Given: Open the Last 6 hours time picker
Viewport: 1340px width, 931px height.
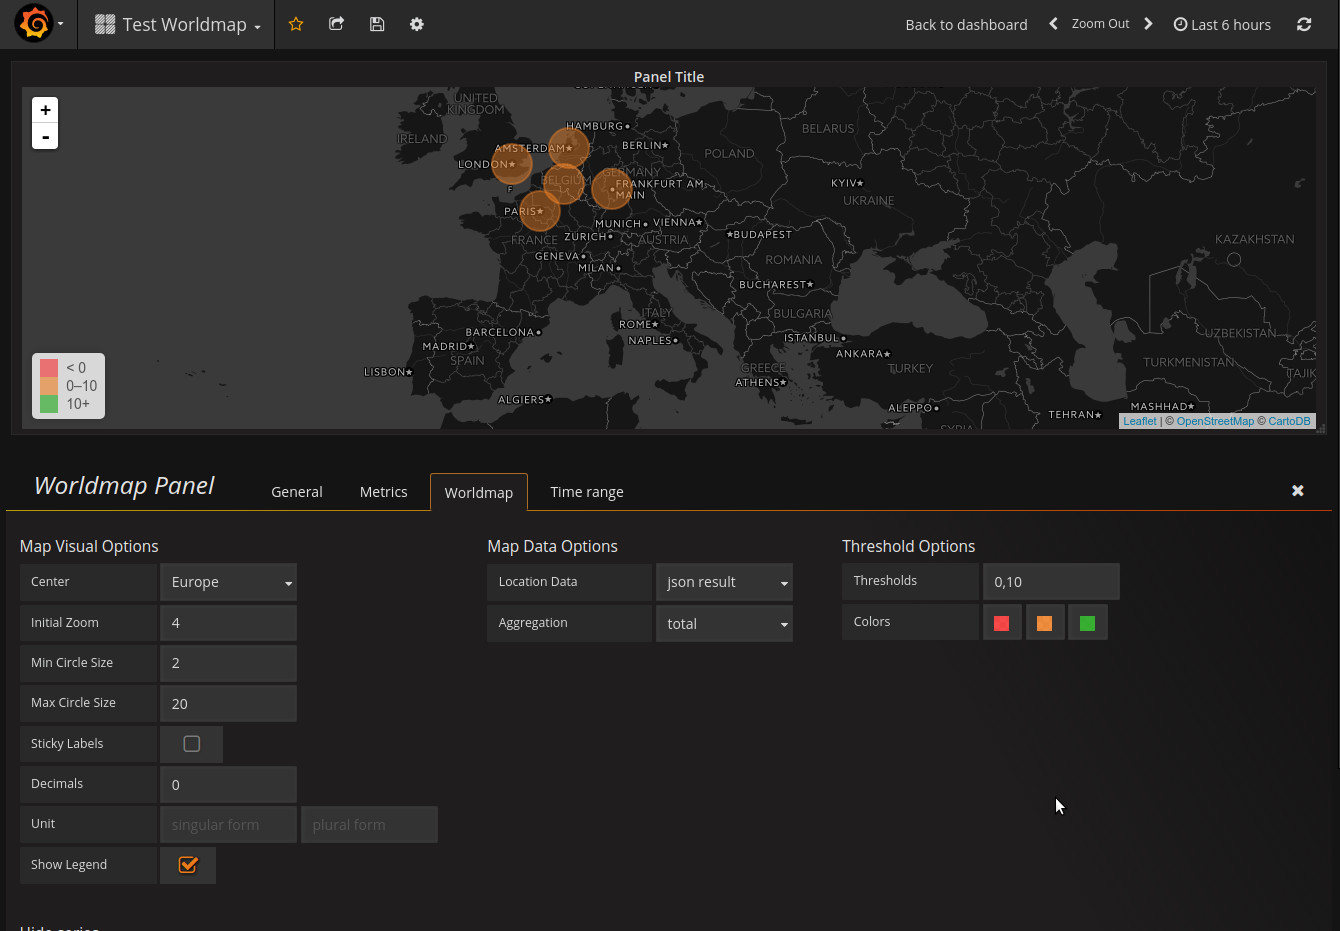Looking at the screenshot, I should (x=1222, y=25).
